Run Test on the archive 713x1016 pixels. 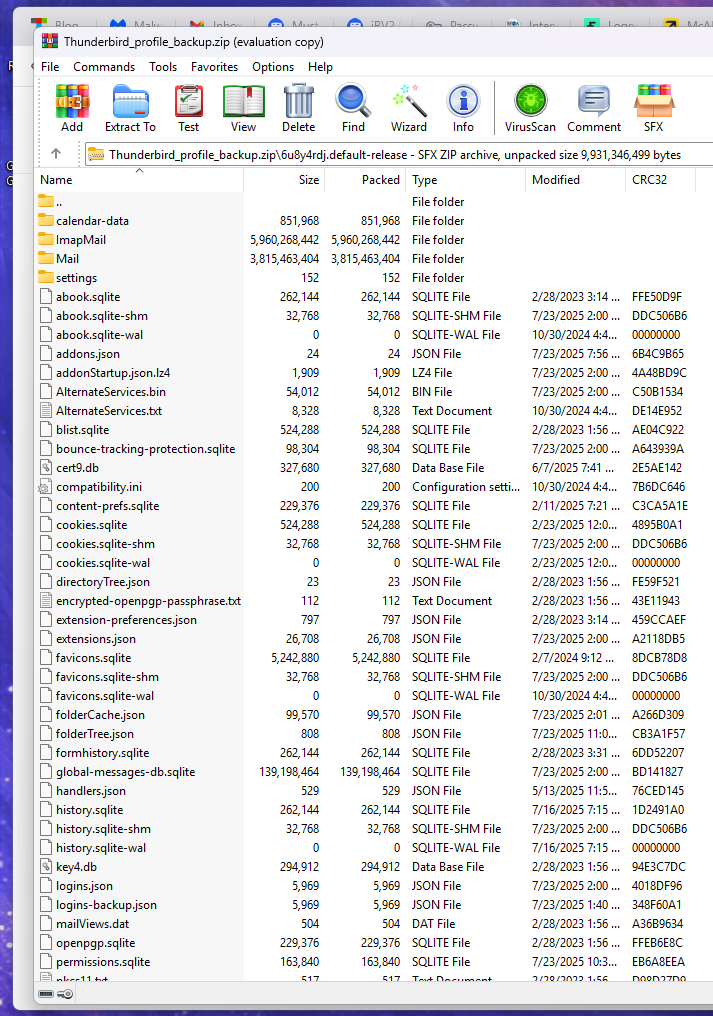coord(189,108)
